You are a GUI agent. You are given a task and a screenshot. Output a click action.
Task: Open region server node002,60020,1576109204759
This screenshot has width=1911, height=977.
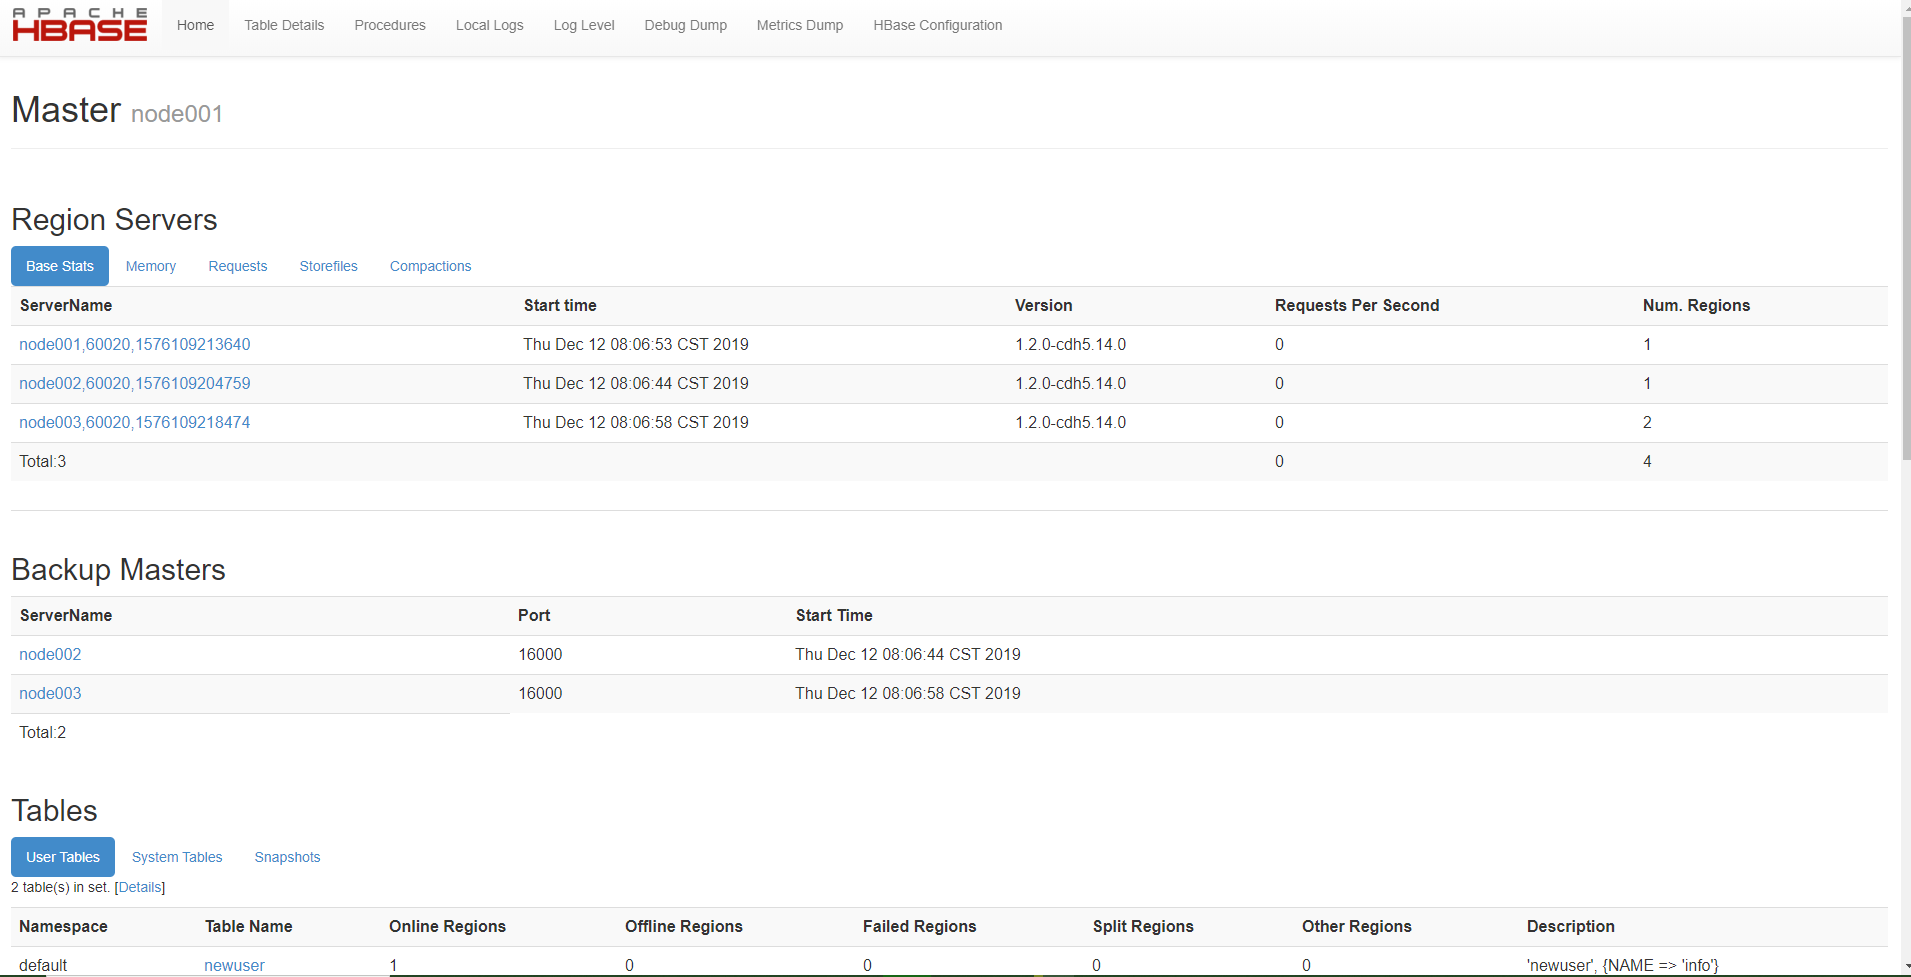(x=135, y=383)
